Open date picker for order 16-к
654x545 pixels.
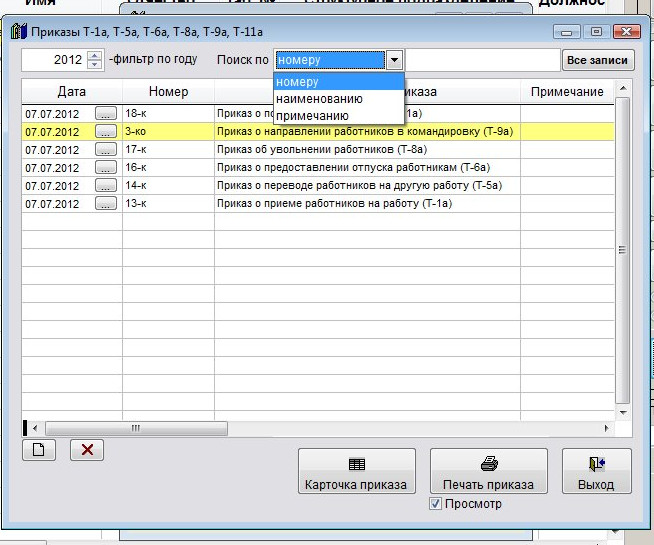point(106,167)
